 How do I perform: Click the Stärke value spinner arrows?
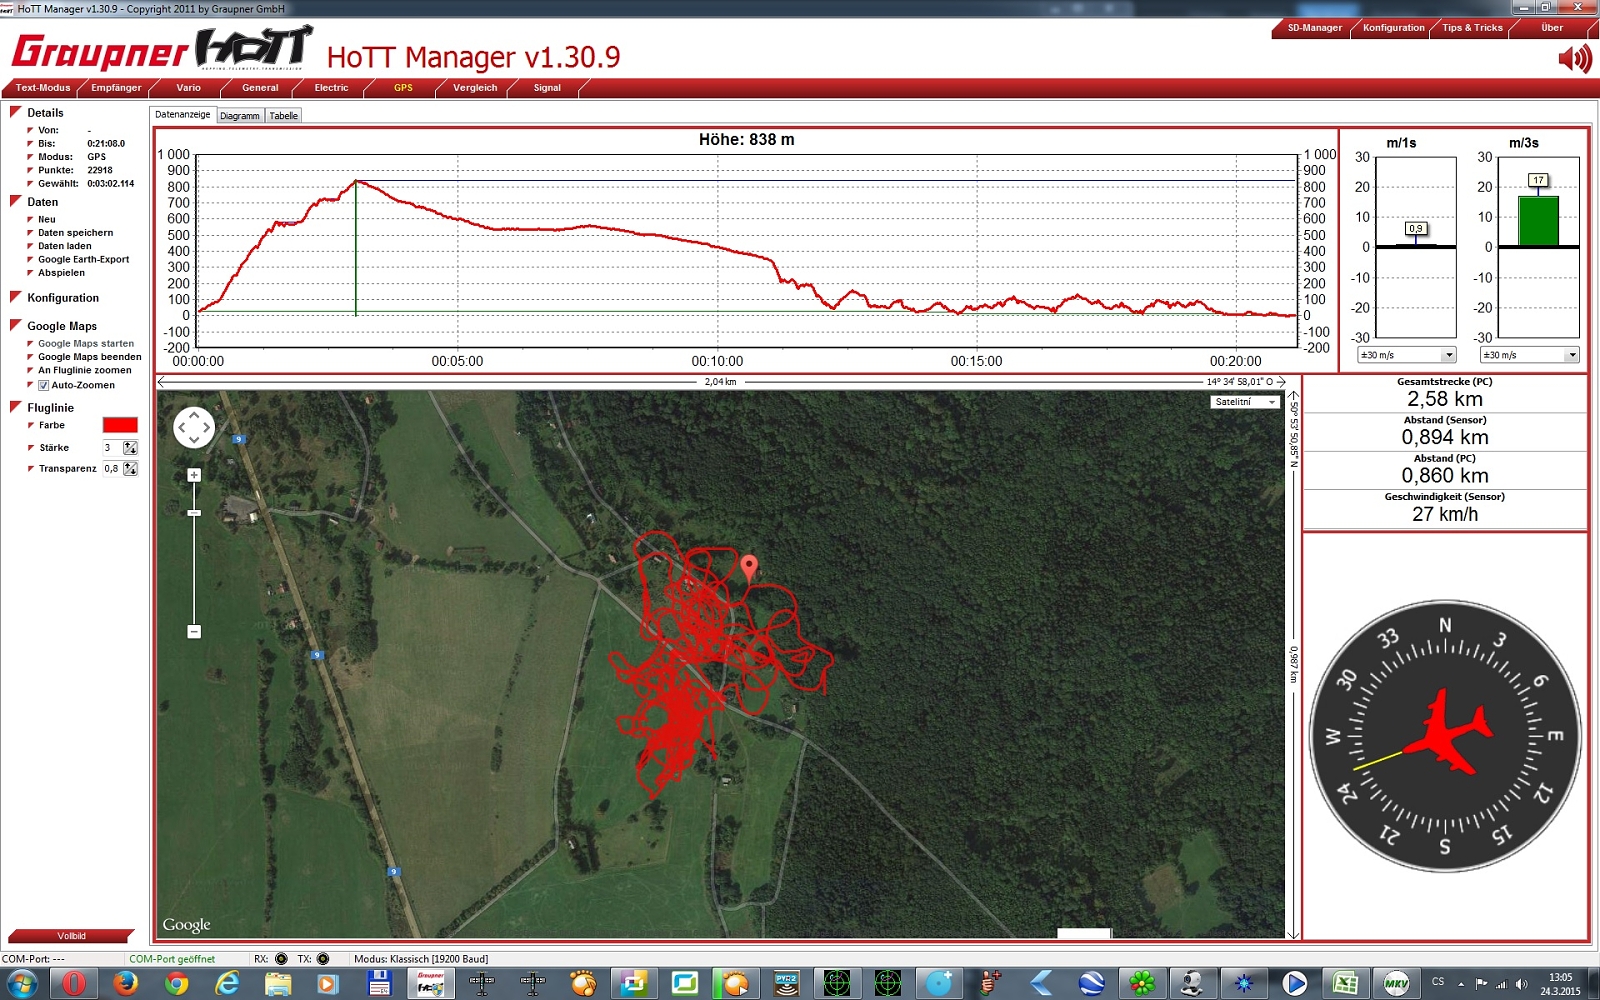tap(130, 448)
